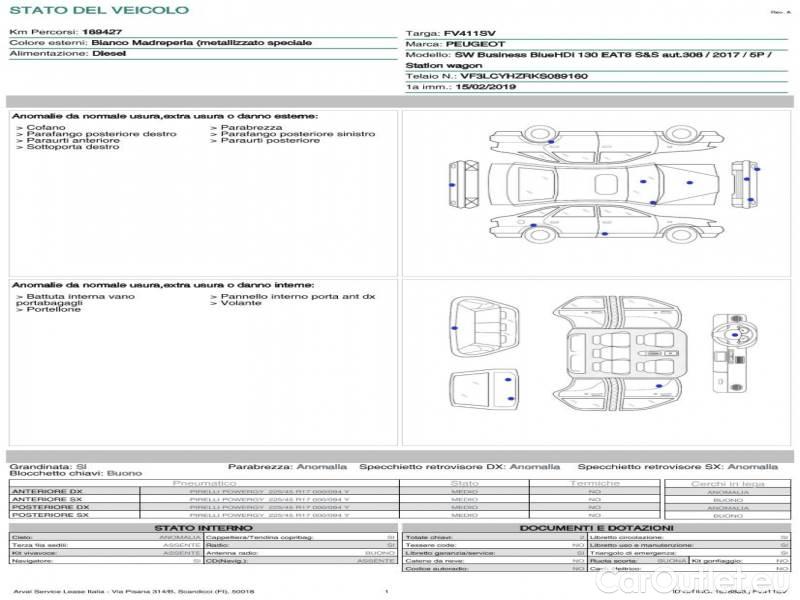Select the chassis number 'VF3LCYHZRKS089160'
Screen dimensions: 800x600
pos(524,76)
